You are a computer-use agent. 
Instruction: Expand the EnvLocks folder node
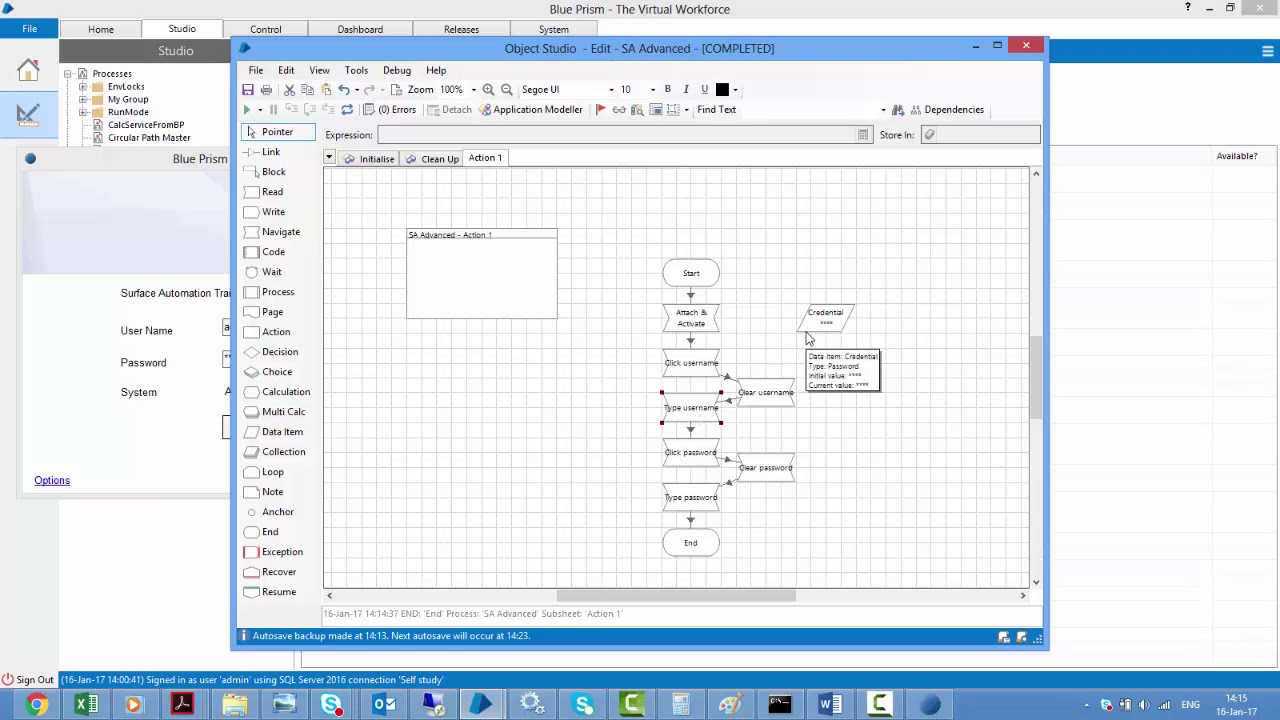(83, 87)
